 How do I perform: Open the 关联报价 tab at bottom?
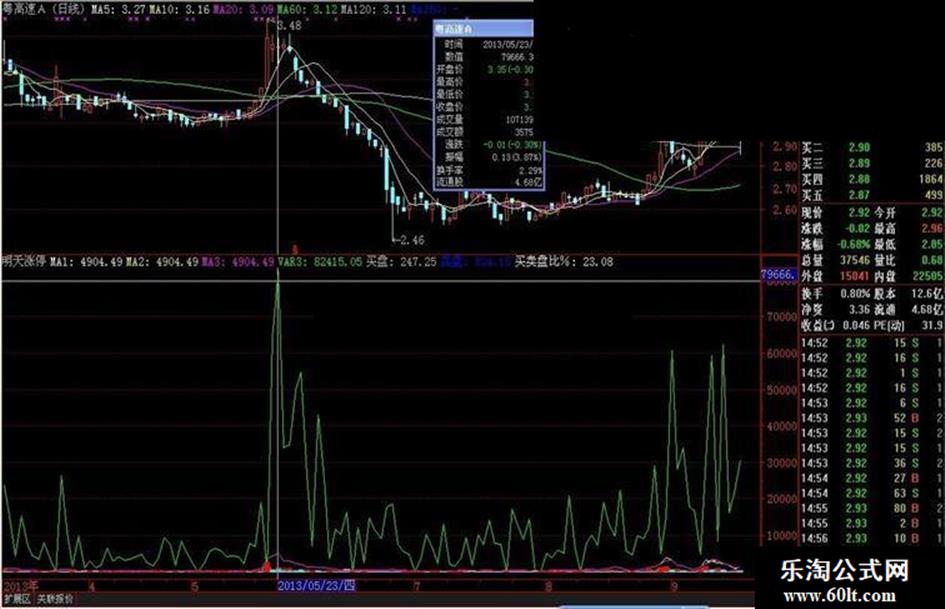[x=55, y=599]
